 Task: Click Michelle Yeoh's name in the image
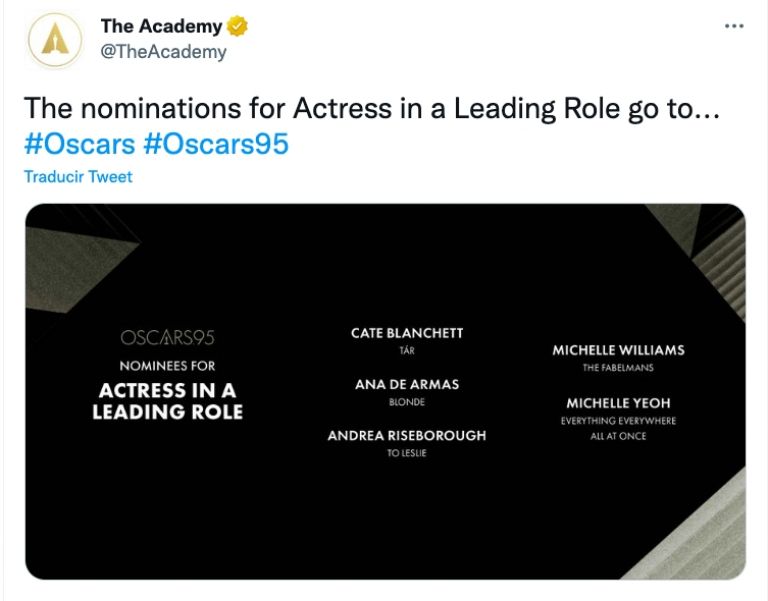coord(618,403)
